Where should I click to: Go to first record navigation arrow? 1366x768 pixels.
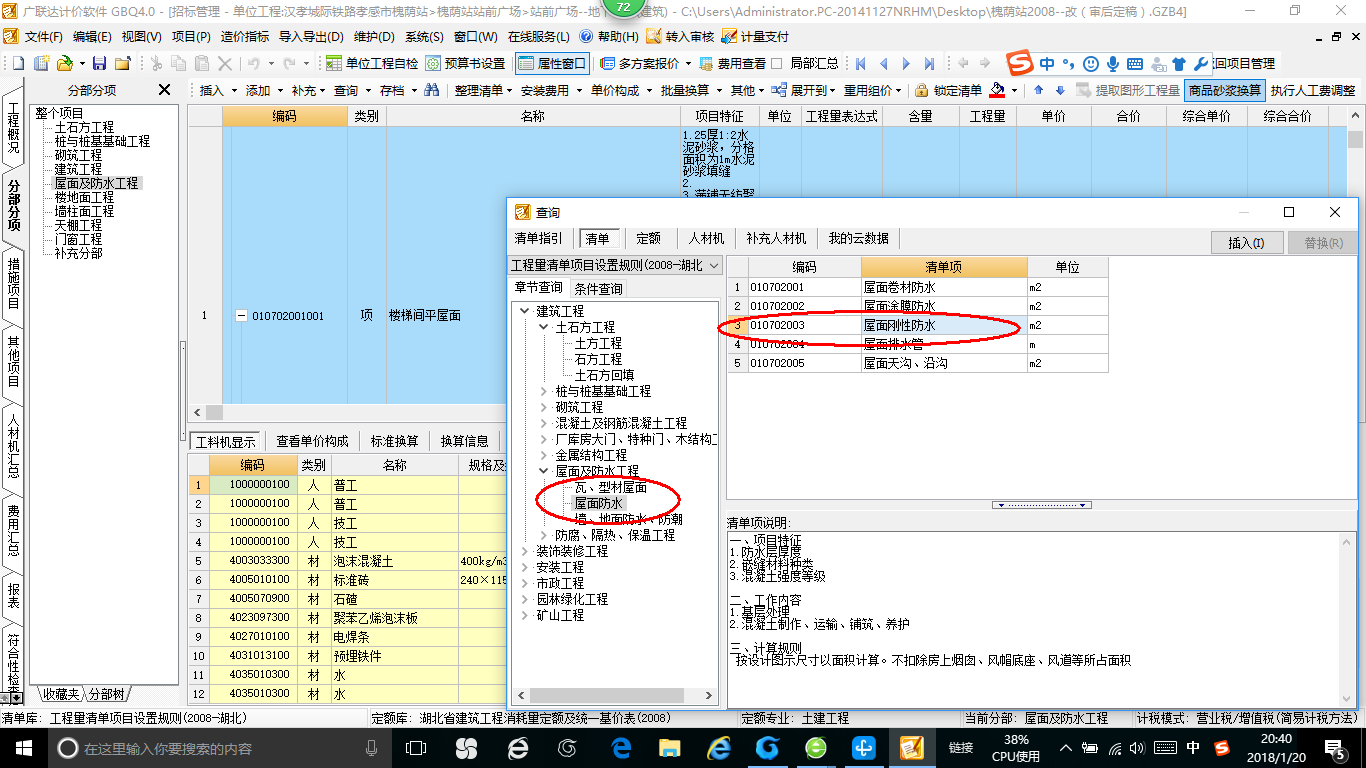click(x=859, y=63)
